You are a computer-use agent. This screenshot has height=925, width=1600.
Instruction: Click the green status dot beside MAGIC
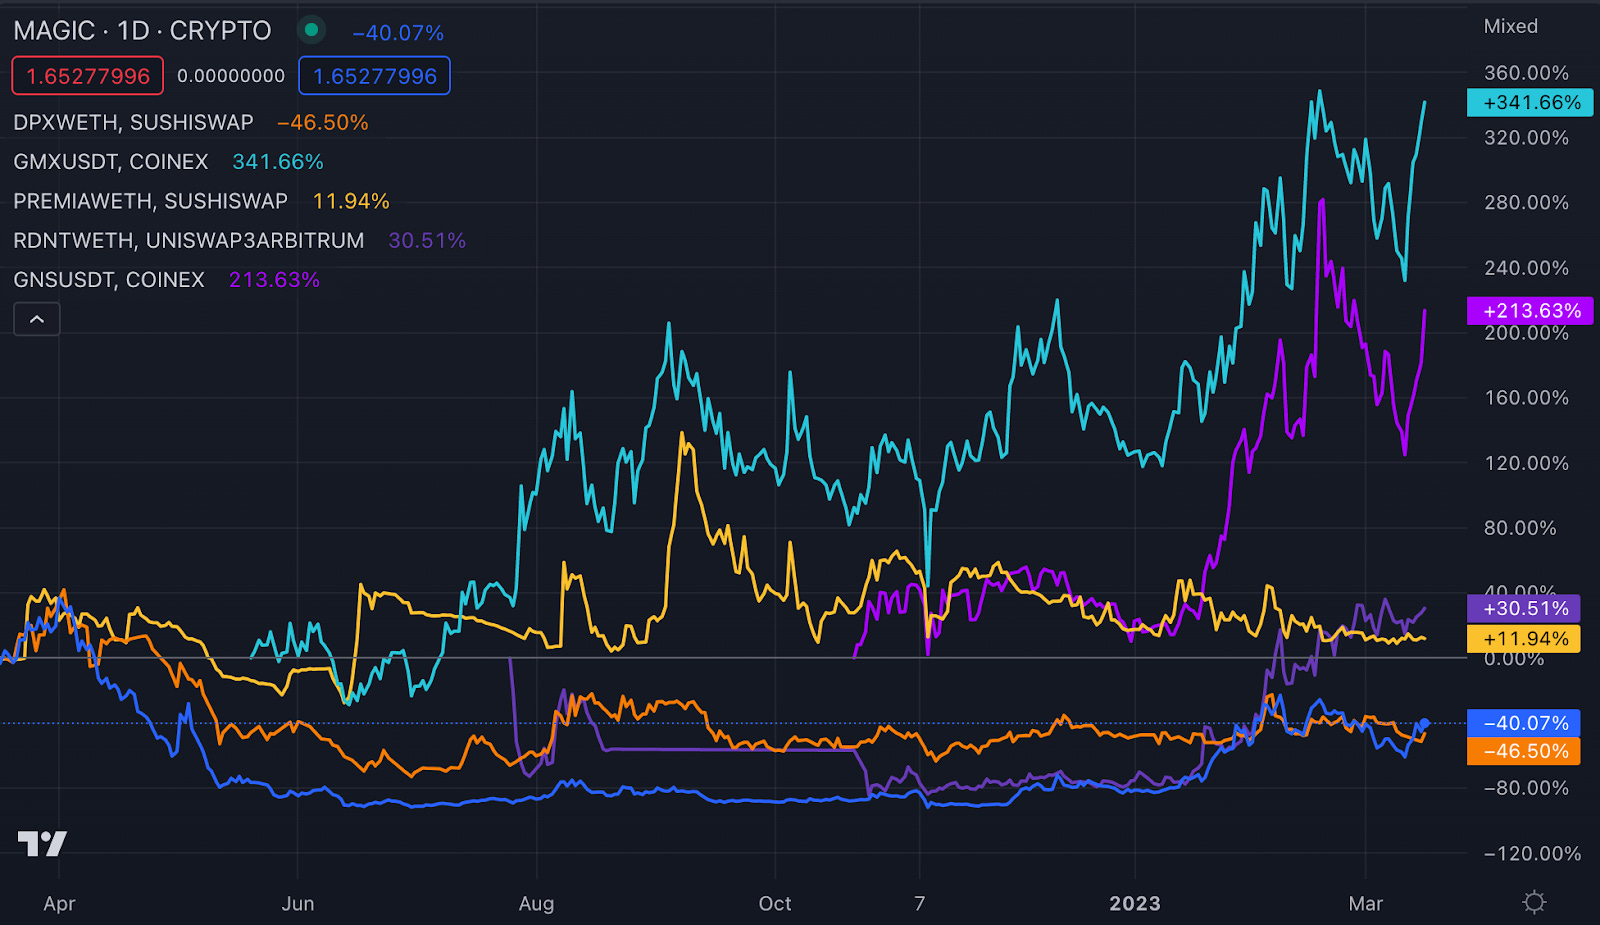pyautogui.click(x=313, y=31)
